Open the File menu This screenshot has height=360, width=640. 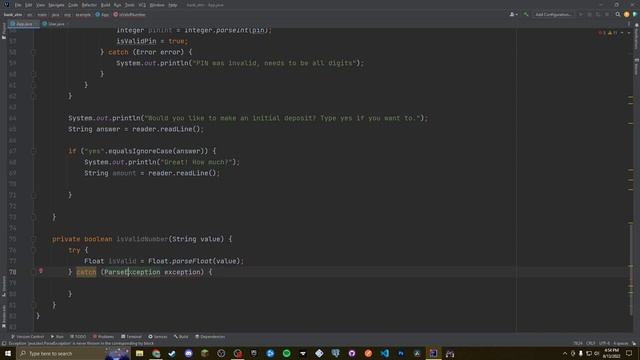coord(18,5)
